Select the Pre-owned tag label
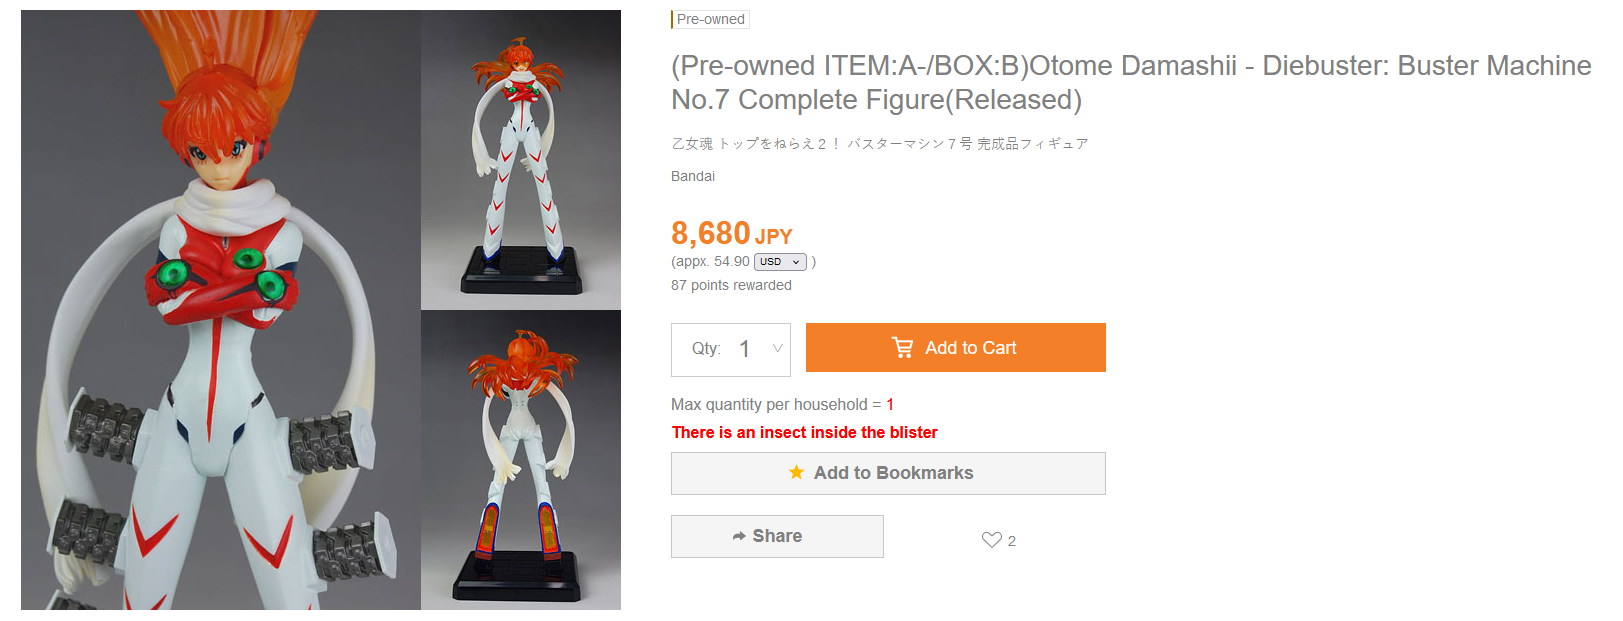This screenshot has height=621, width=1623. [x=710, y=19]
